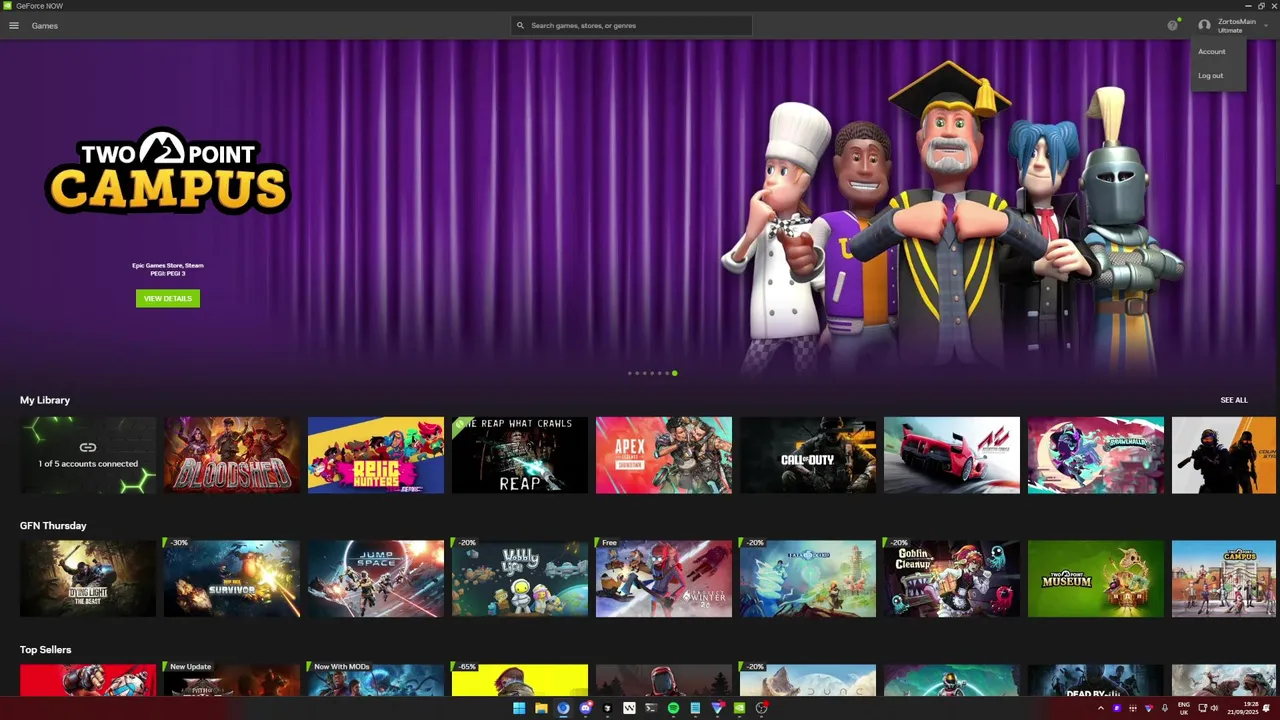This screenshot has width=1280, height=720.
Task: Open Dying Light The Beast tile
Action: pyautogui.click(x=88, y=579)
